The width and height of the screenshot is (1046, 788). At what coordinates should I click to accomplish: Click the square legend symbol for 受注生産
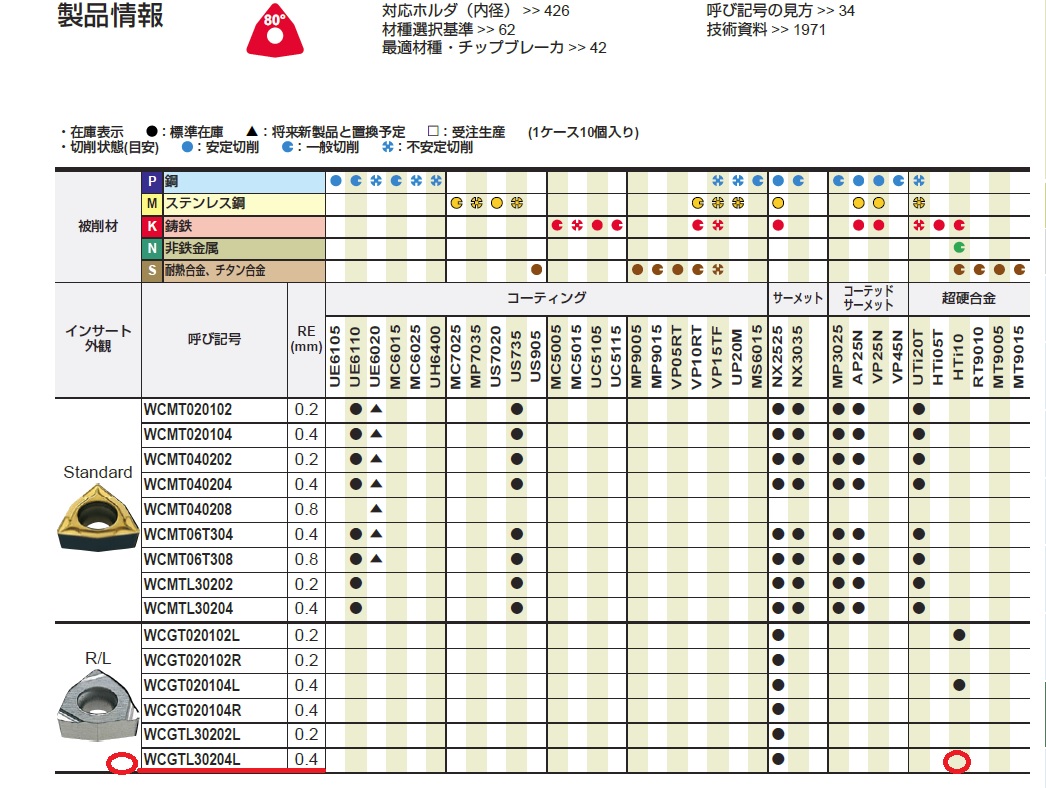tap(433, 131)
